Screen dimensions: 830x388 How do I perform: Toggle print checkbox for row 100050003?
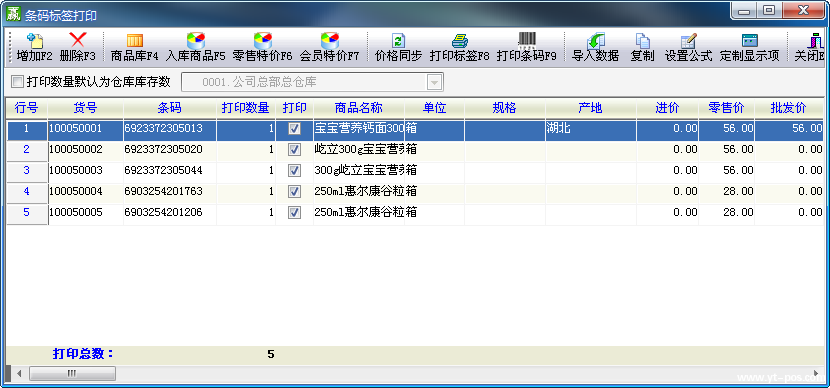coord(294,170)
